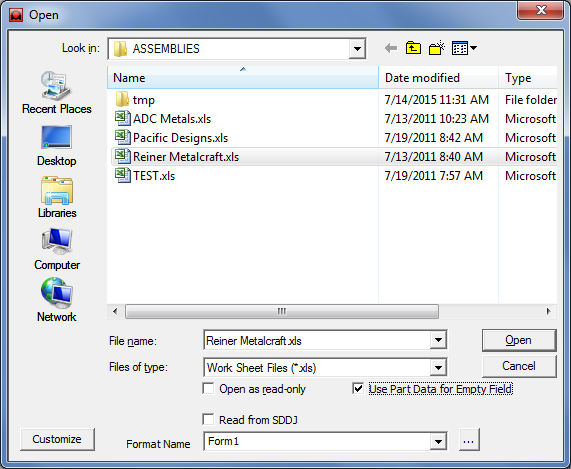Screen dimensions: 571x469
Task: Open the Network location
Action: (x=57, y=300)
